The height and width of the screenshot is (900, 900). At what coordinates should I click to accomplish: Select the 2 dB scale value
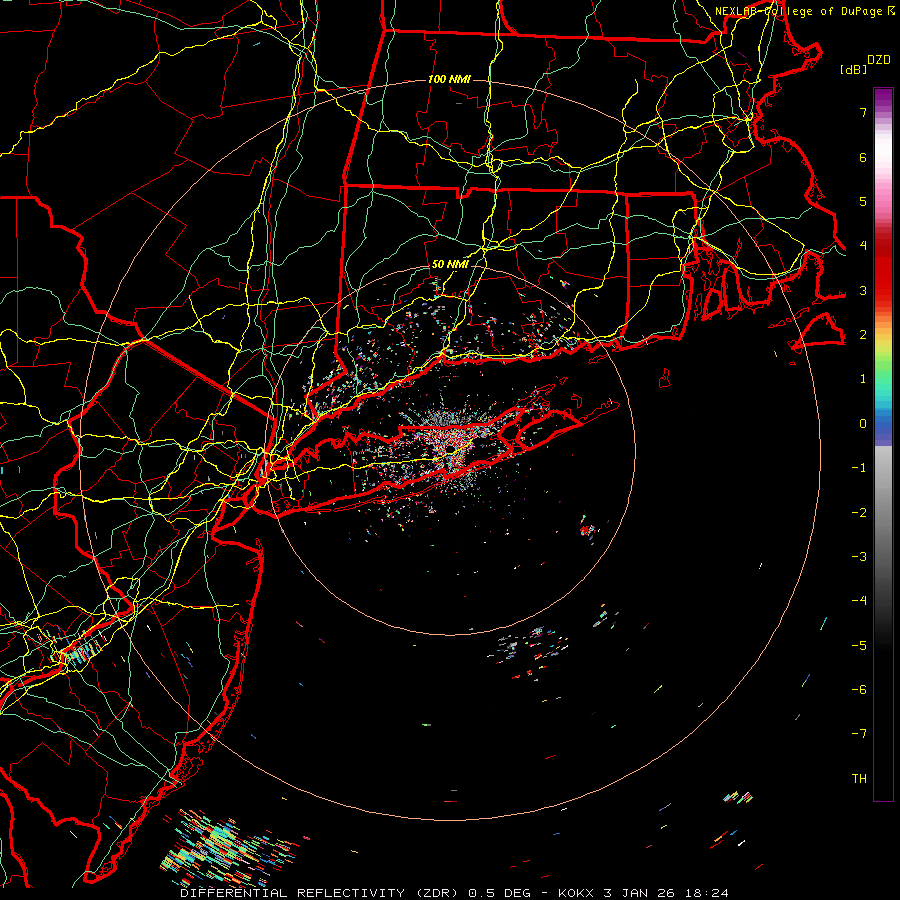[x=863, y=335]
